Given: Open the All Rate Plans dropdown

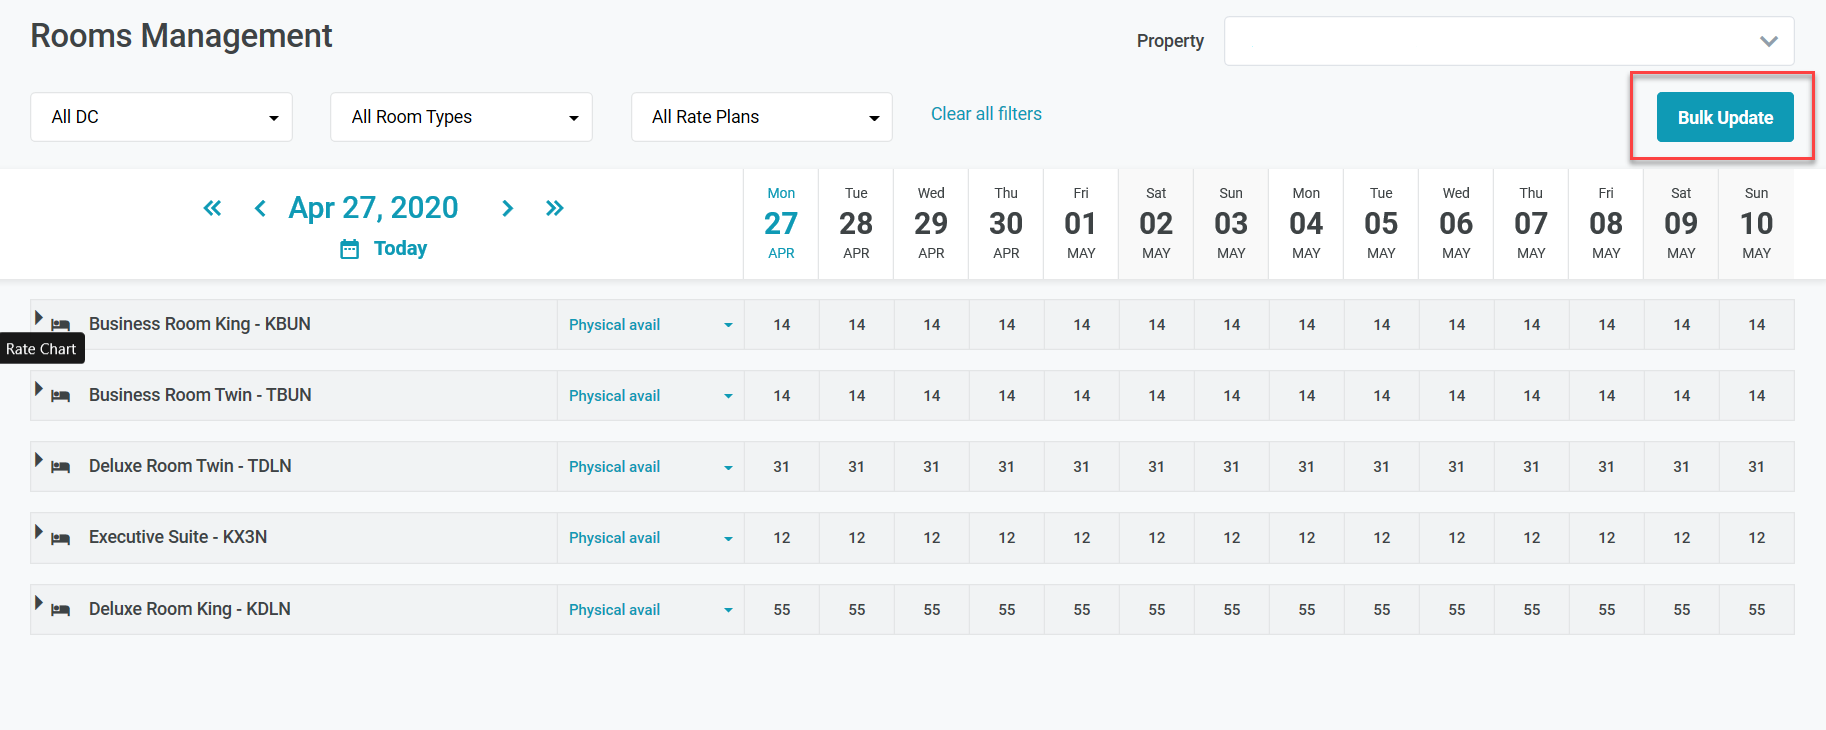Looking at the screenshot, I should pos(761,117).
